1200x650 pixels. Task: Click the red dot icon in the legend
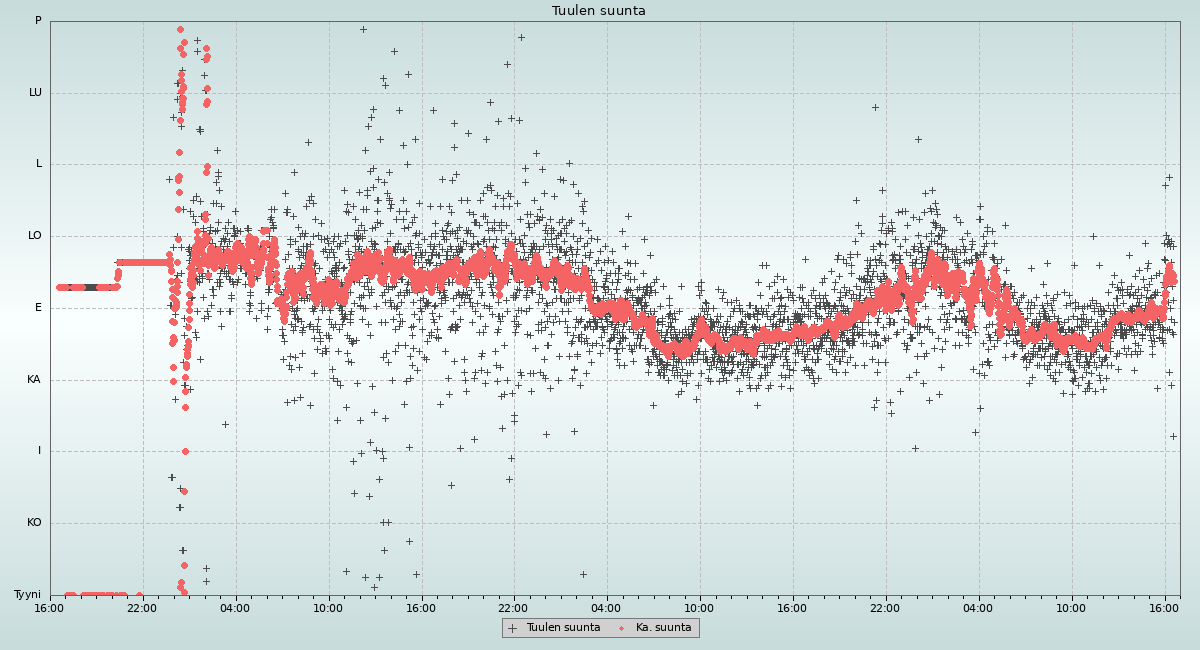coord(622,628)
